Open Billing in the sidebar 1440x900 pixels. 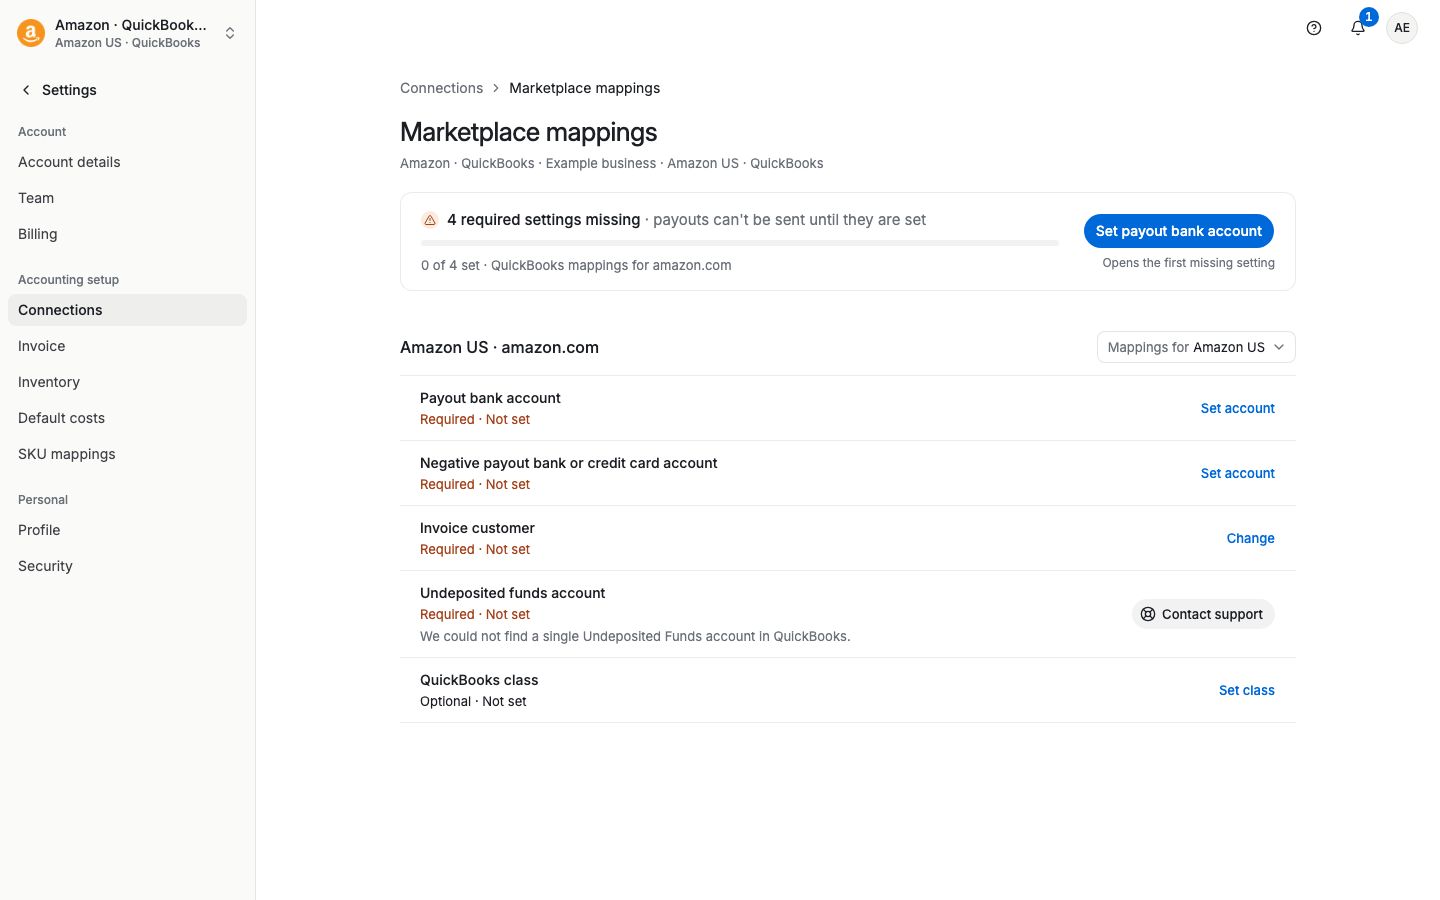point(127,234)
